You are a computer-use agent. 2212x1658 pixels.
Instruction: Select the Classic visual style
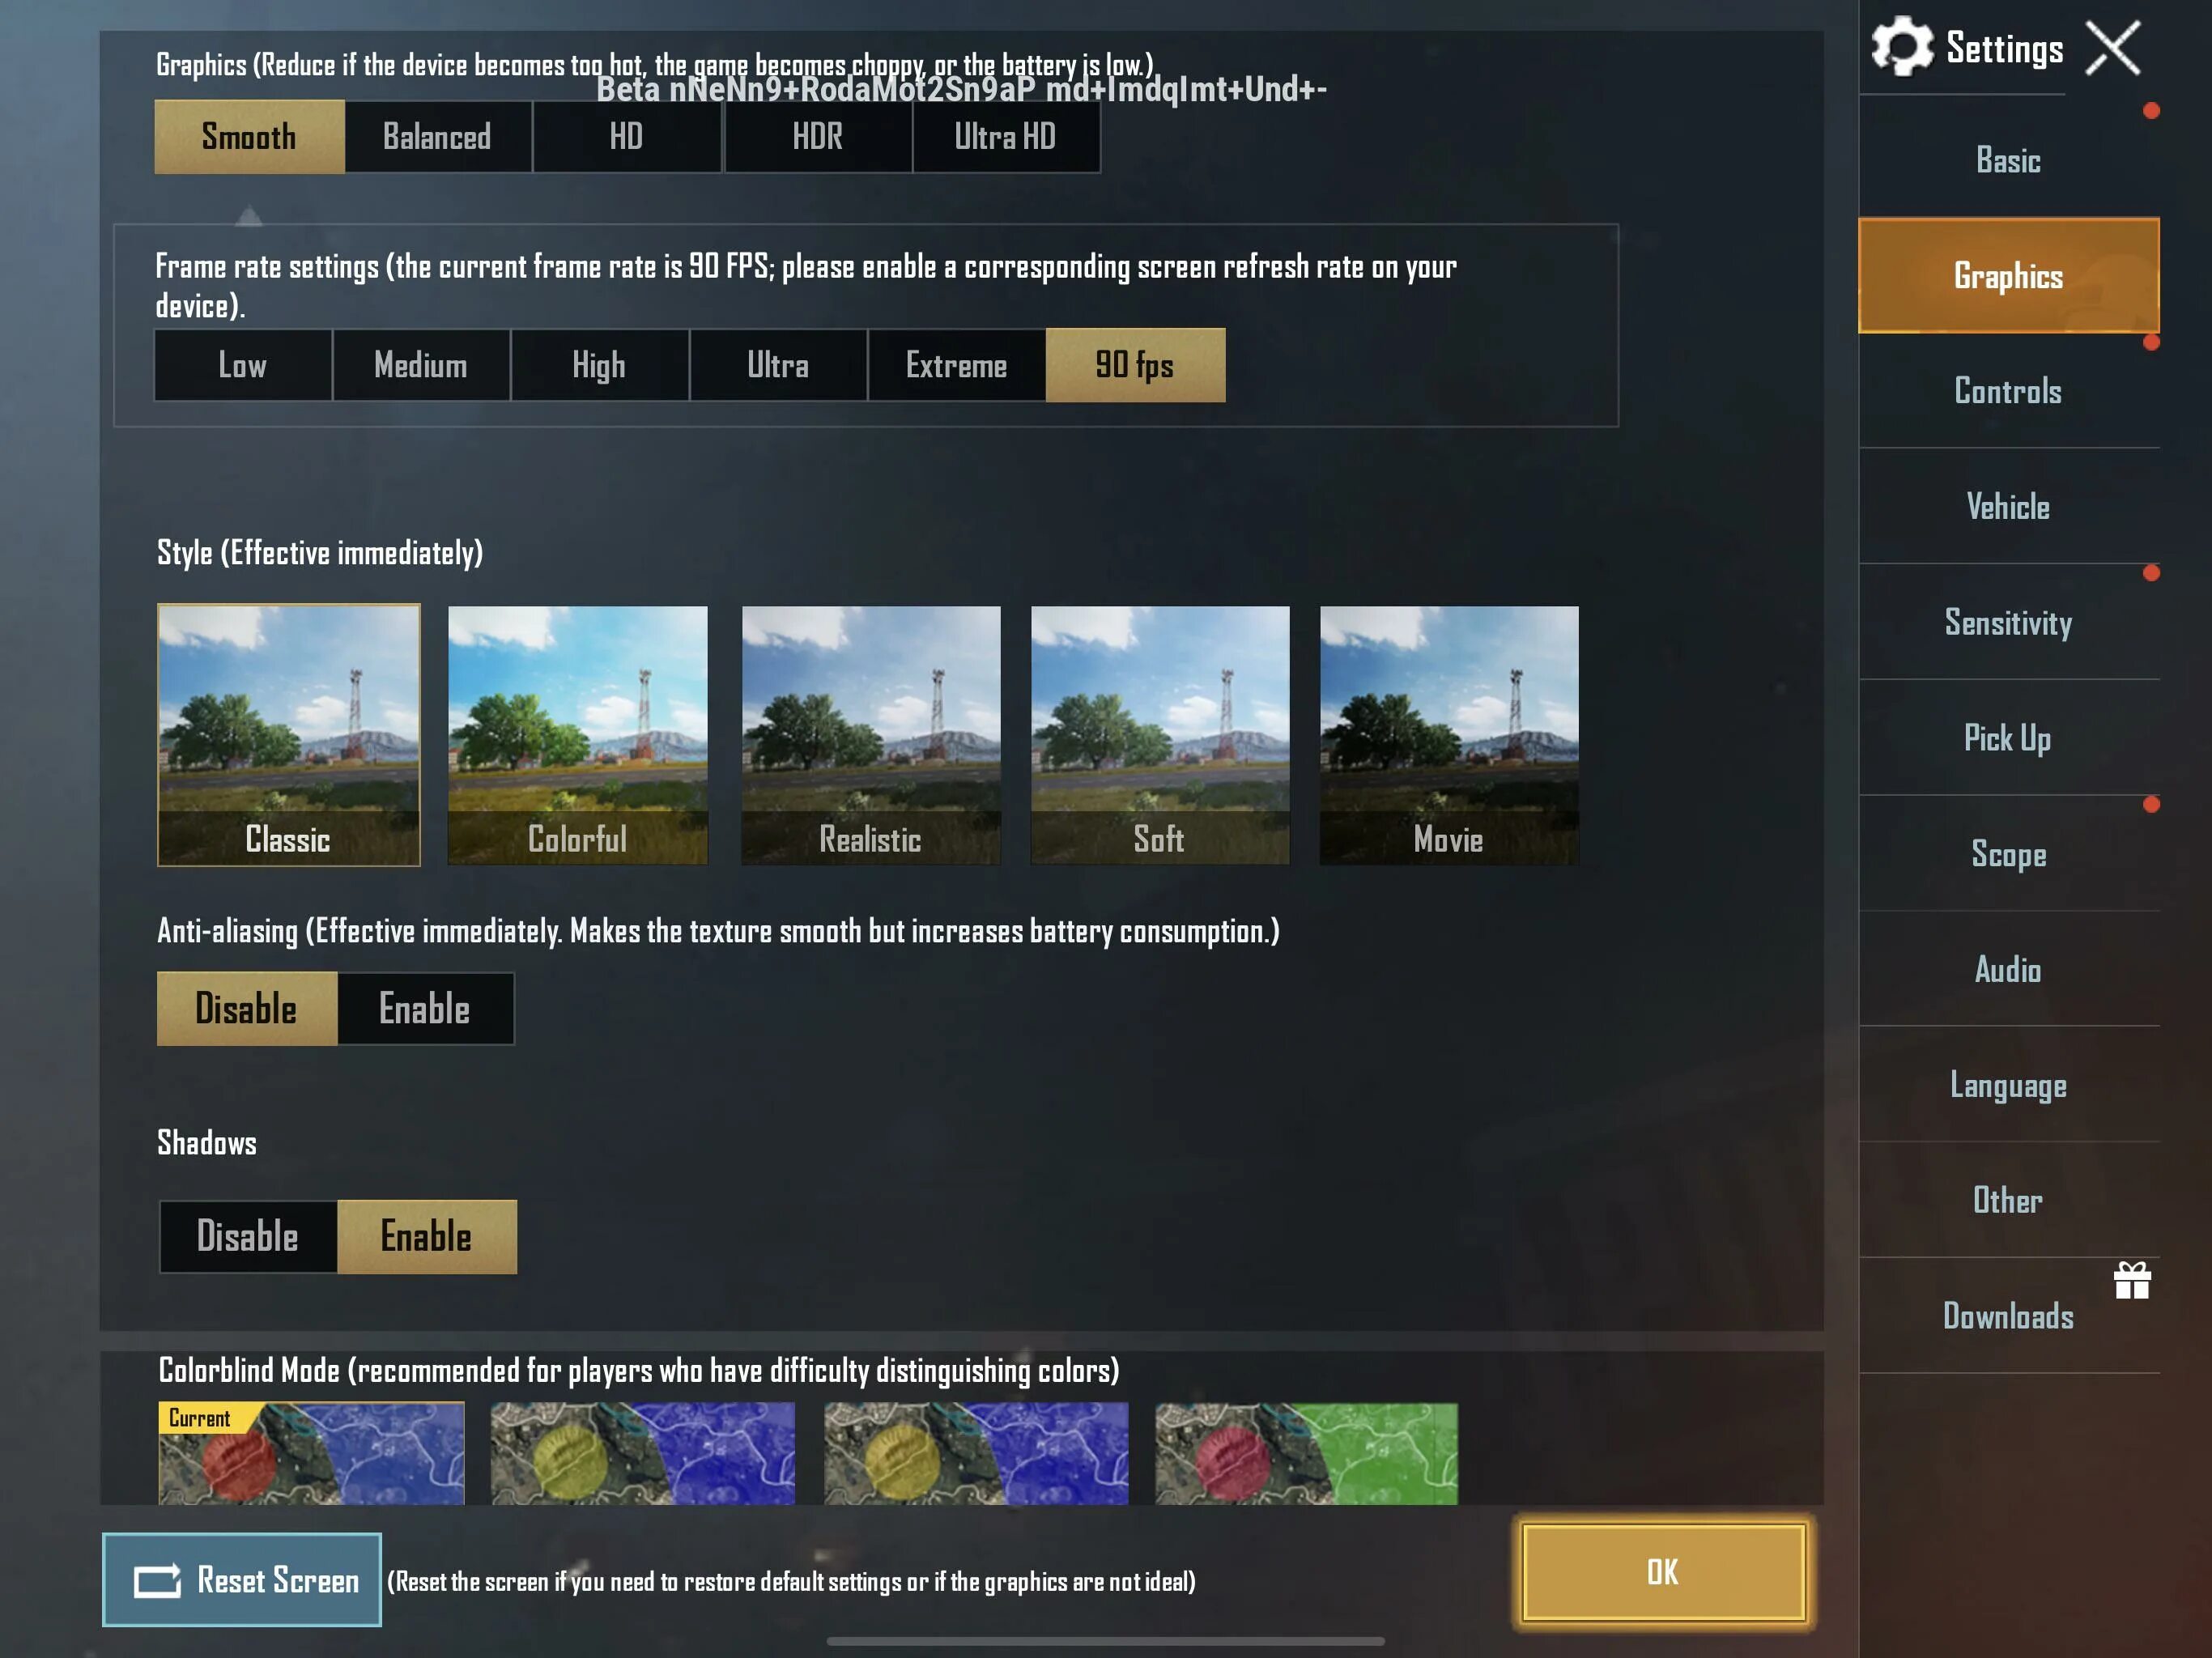287,733
